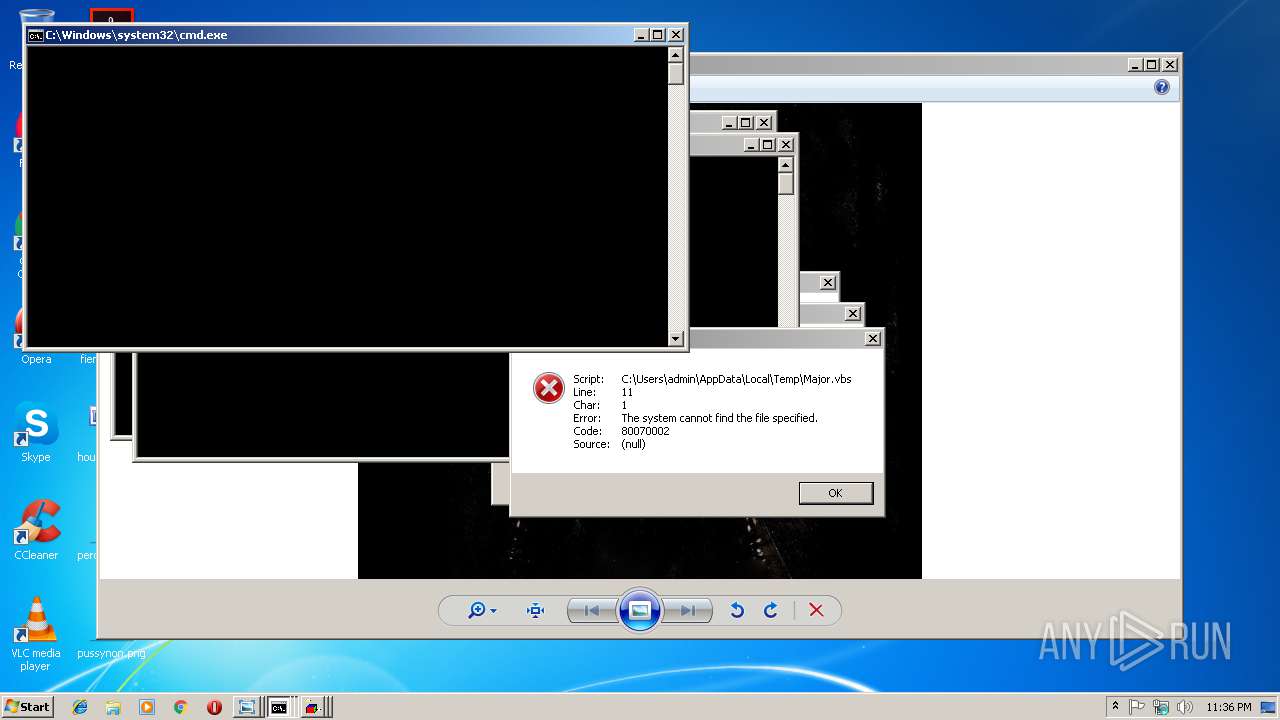Image resolution: width=1280 pixels, height=720 pixels.
Task: Click OK in the Major.vbs error dialog
Action: (x=835, y=493)
